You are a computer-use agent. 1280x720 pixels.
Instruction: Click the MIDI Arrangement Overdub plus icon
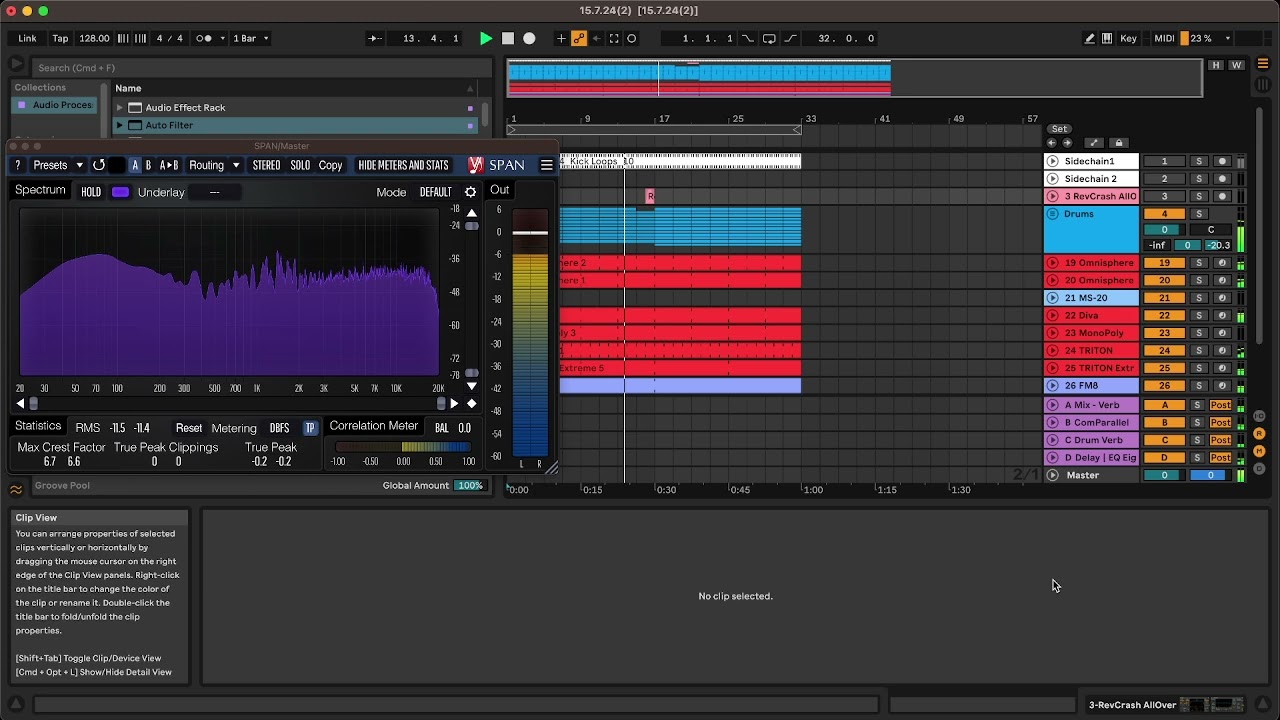(561, 38)
